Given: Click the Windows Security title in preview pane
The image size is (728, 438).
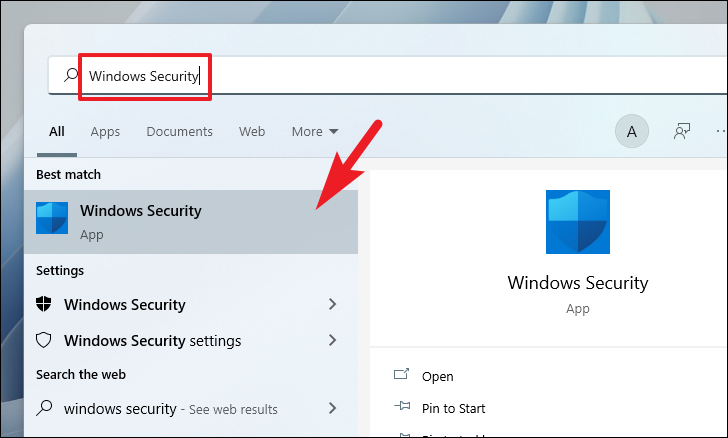Looking at the screenshot, I should click(578, 283).
